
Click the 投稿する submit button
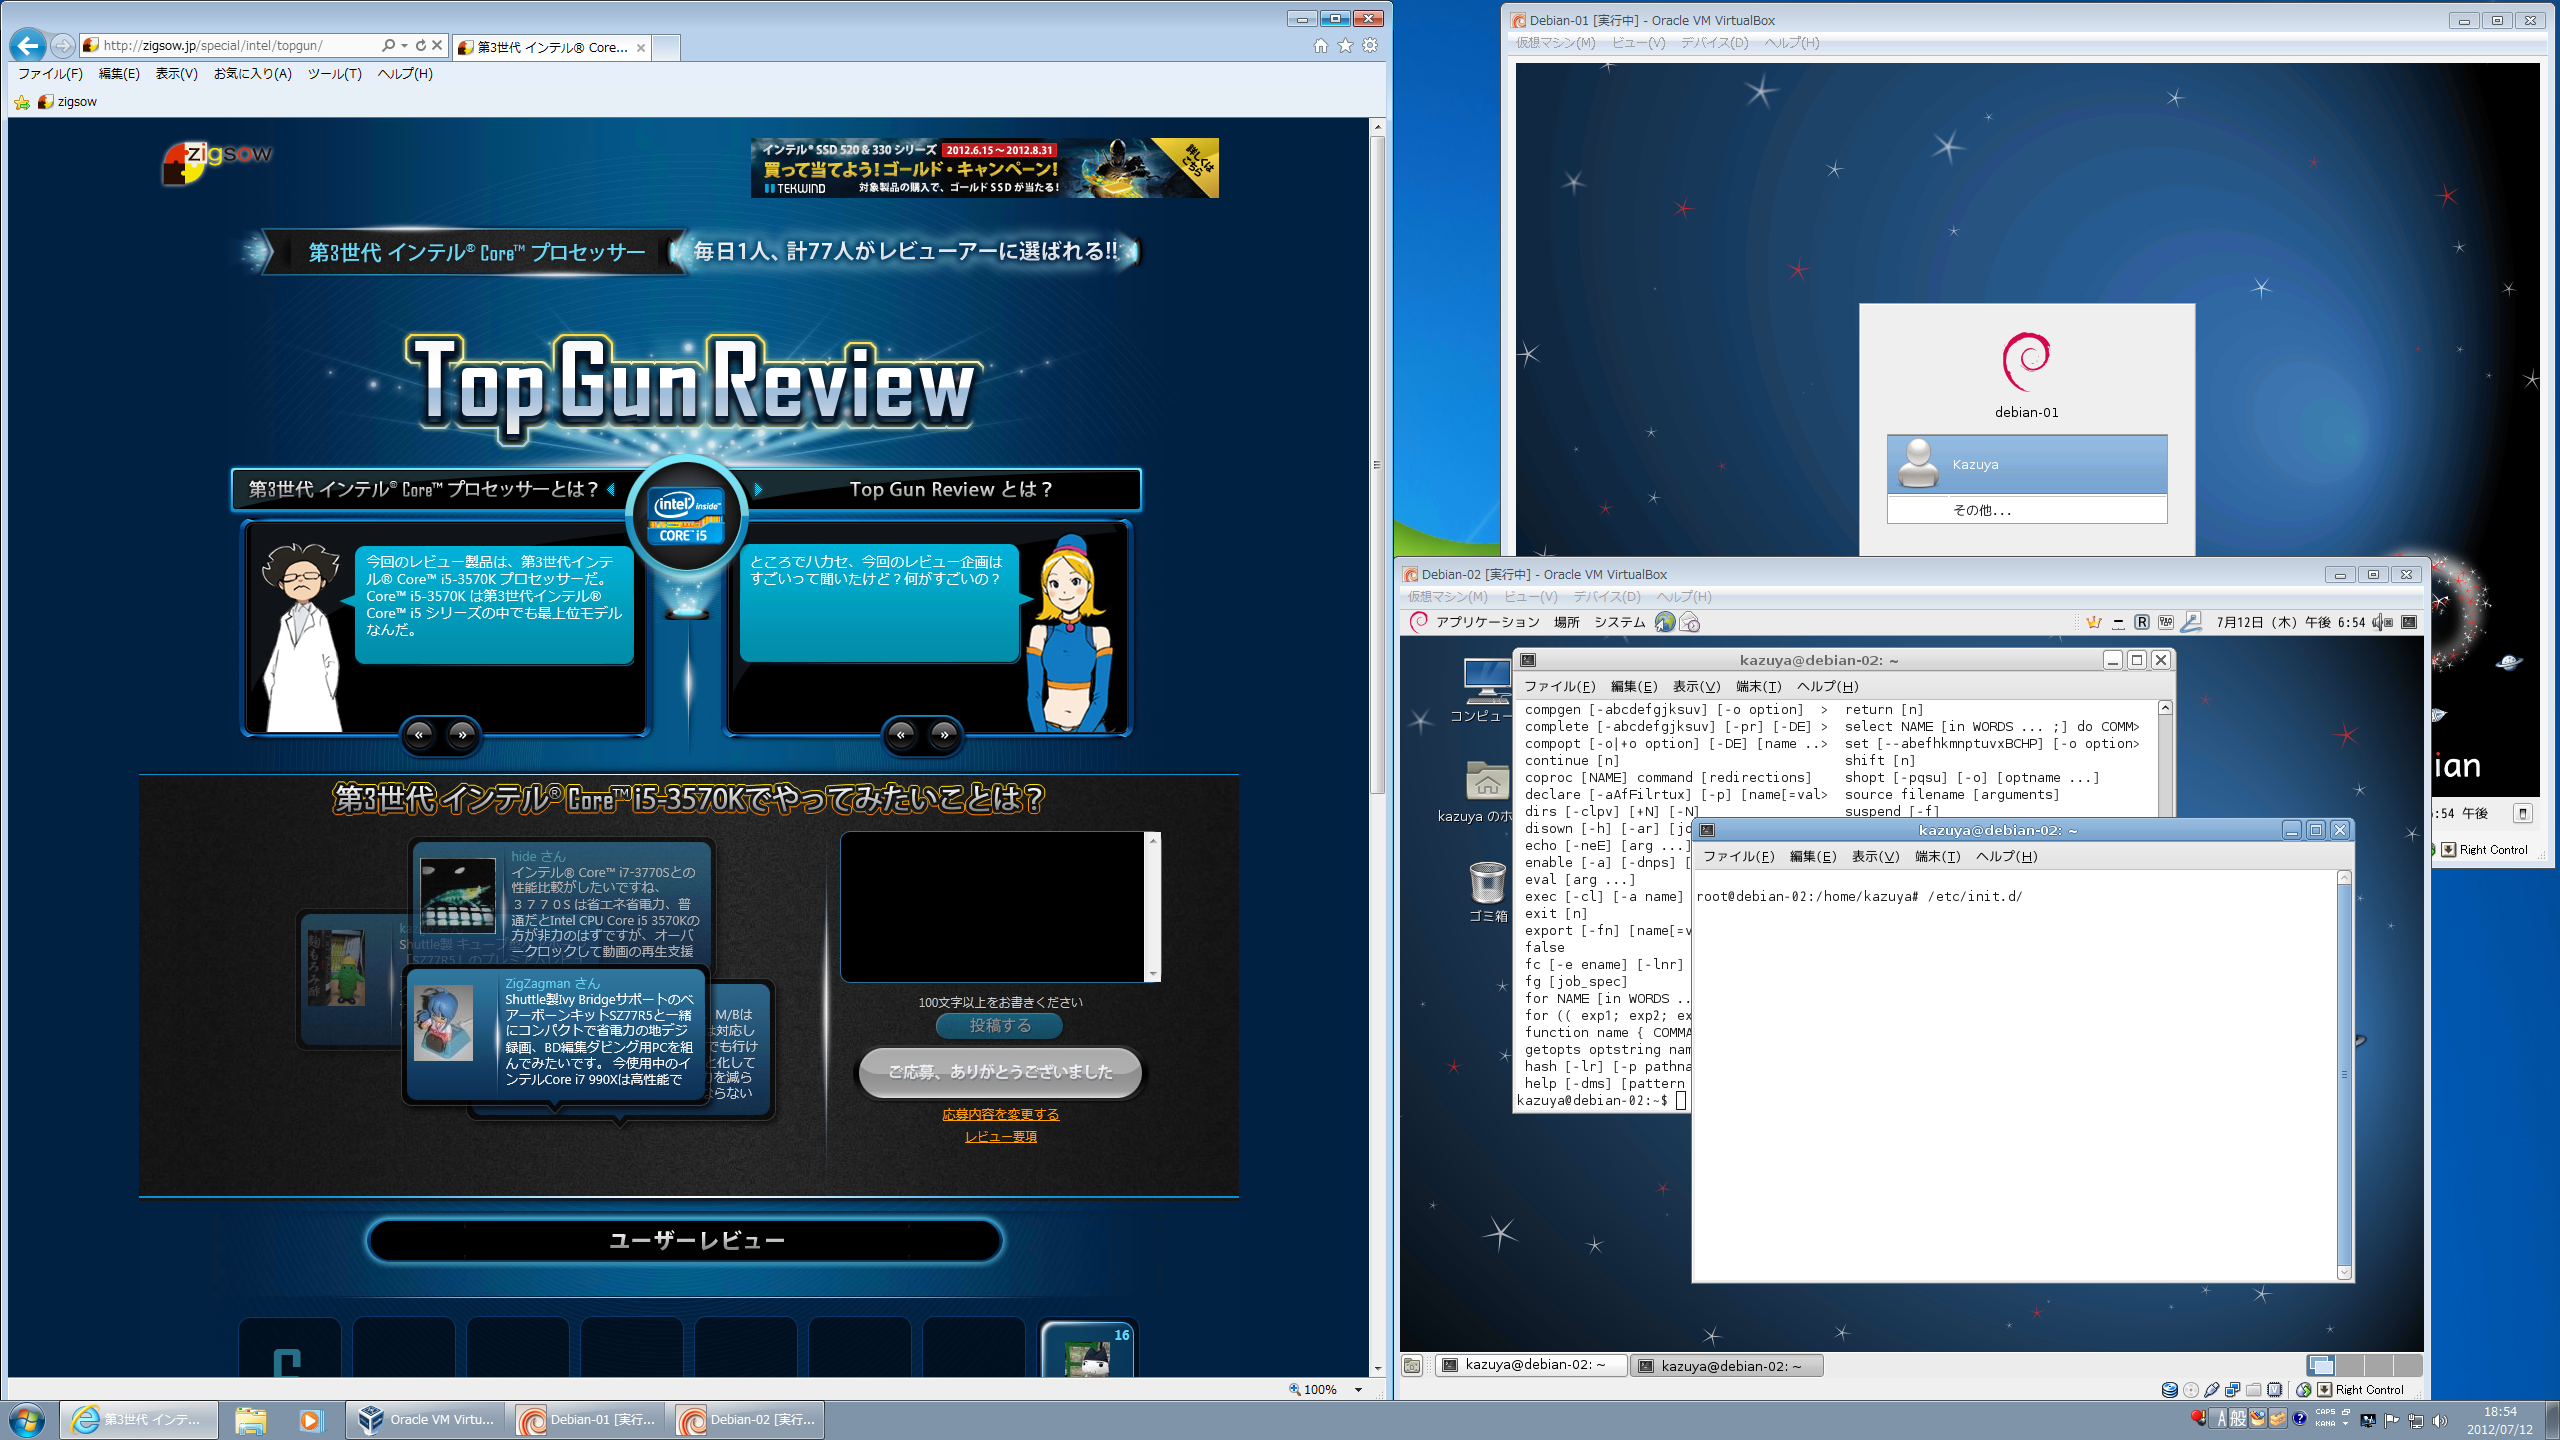tap(999, 1026)
